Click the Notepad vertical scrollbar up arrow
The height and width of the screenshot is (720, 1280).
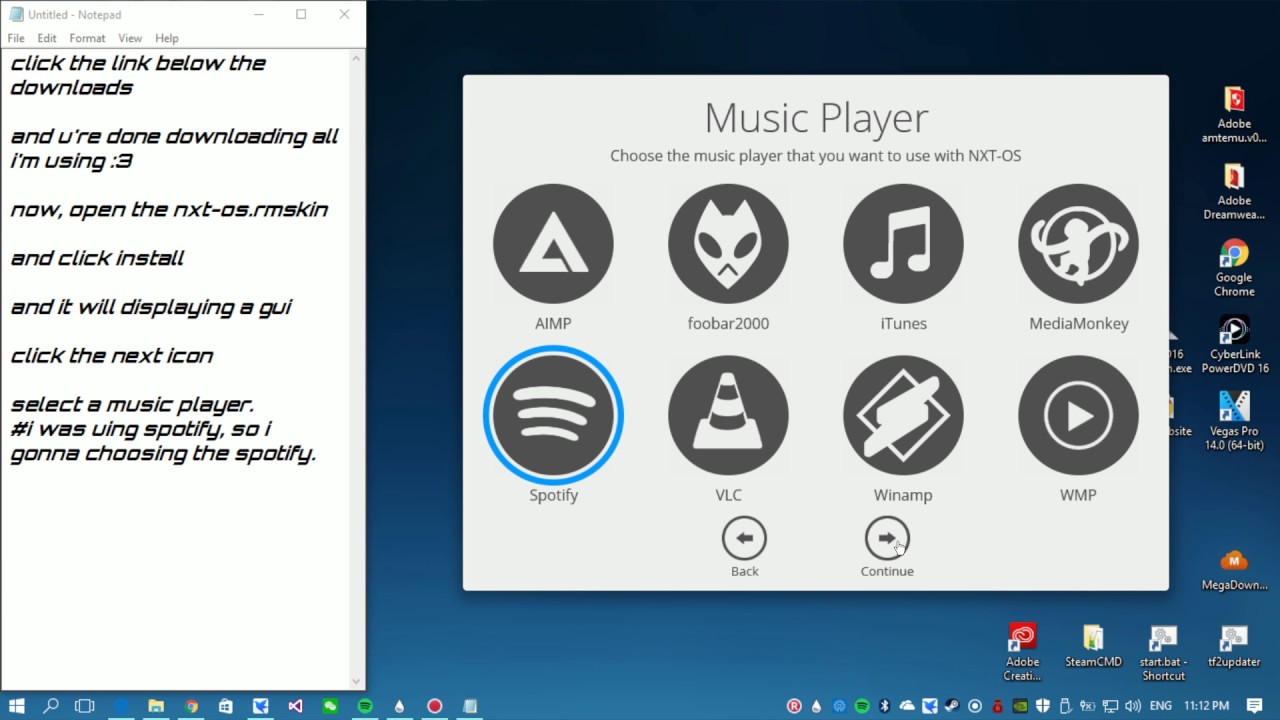click(x=356, y=58)
